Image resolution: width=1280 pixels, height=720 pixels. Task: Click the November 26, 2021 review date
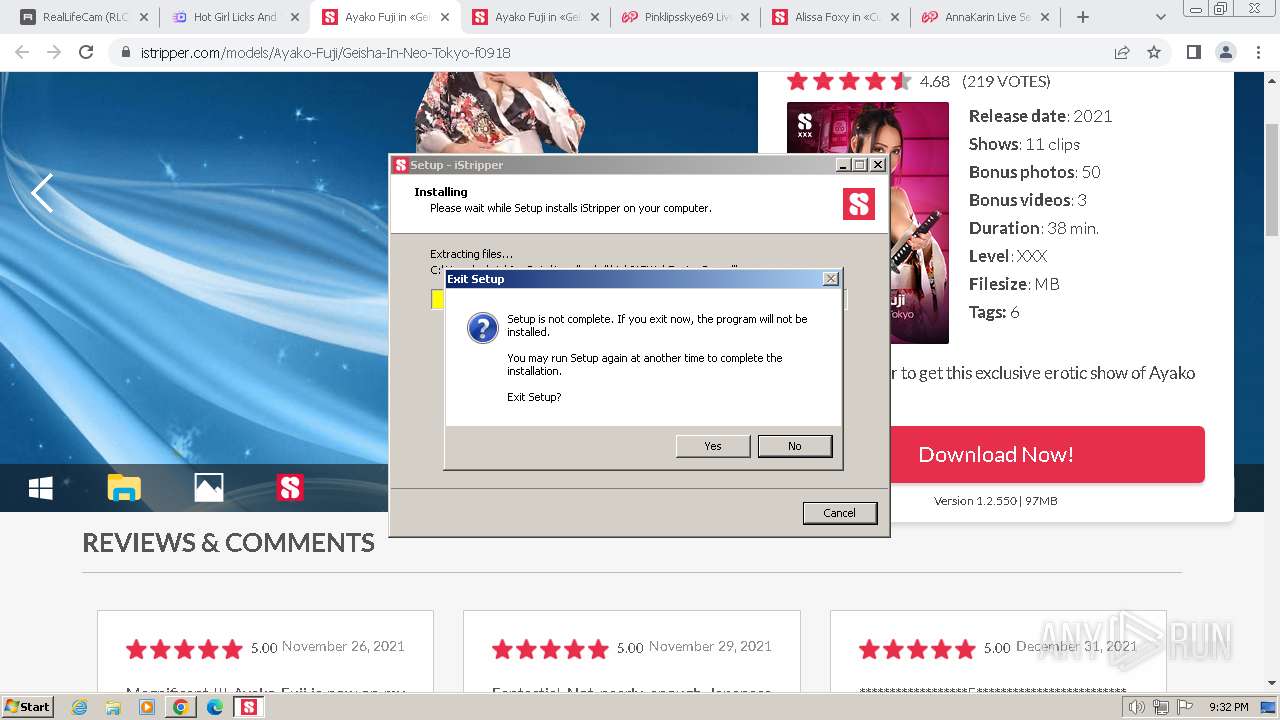point(343,647)
